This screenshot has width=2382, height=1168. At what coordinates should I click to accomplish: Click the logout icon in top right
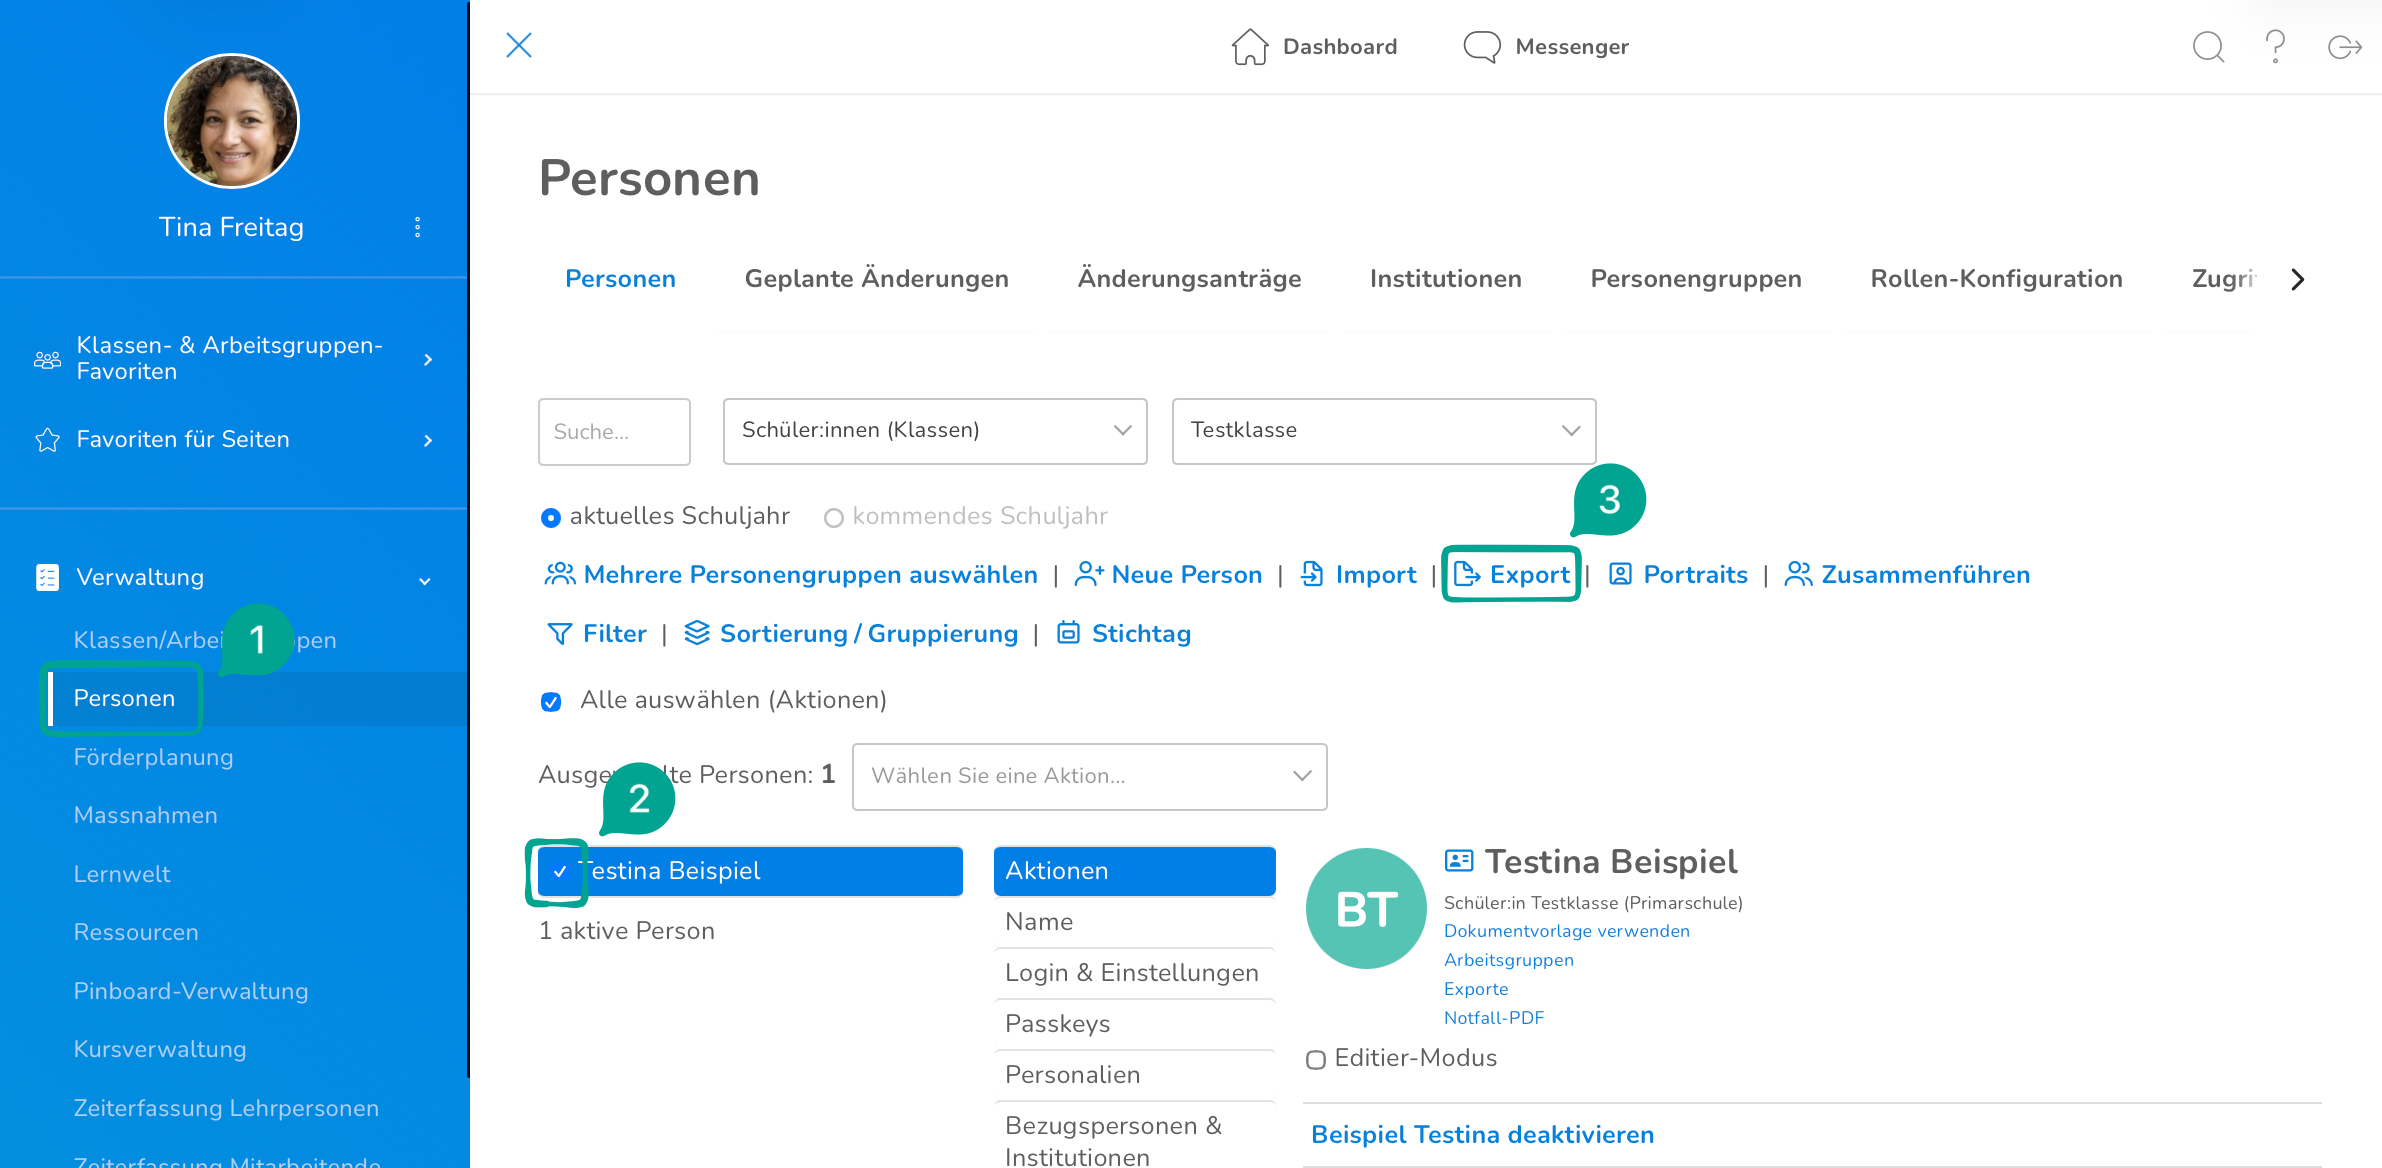[x=2344, y=47]
